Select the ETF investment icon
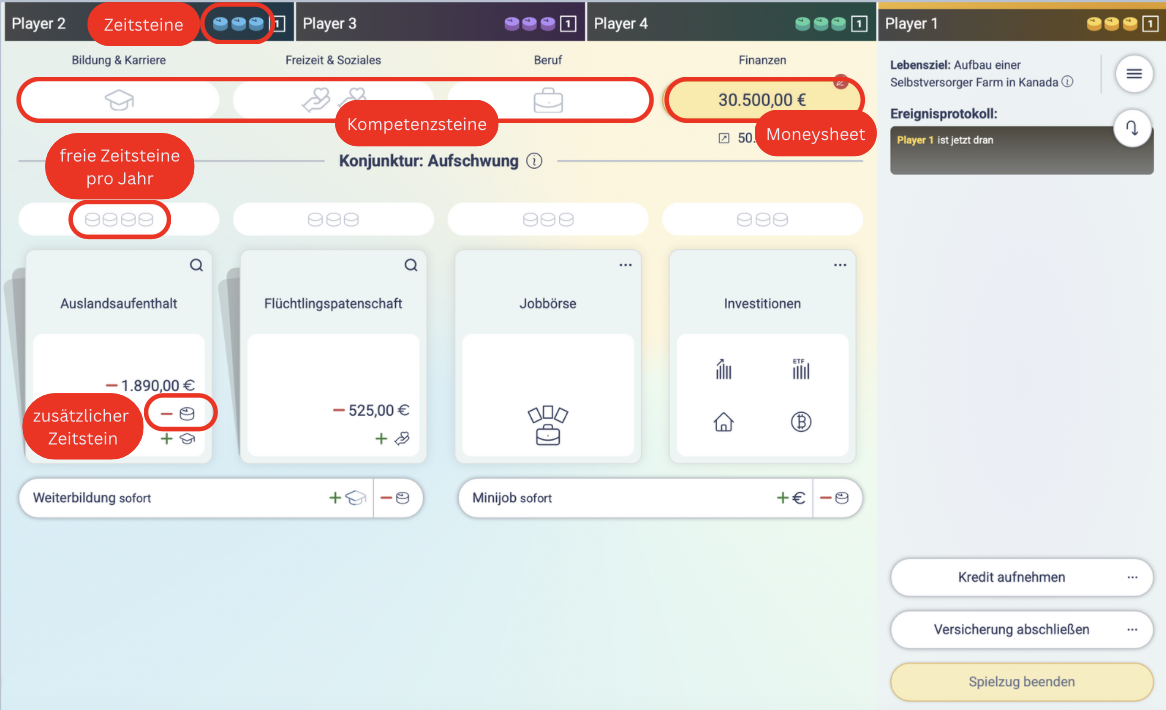 pos(800,370)
